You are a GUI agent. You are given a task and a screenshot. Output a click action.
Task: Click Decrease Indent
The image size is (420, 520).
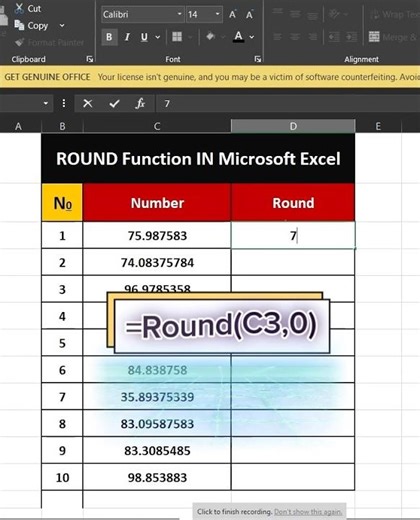[x=334, y=37]
